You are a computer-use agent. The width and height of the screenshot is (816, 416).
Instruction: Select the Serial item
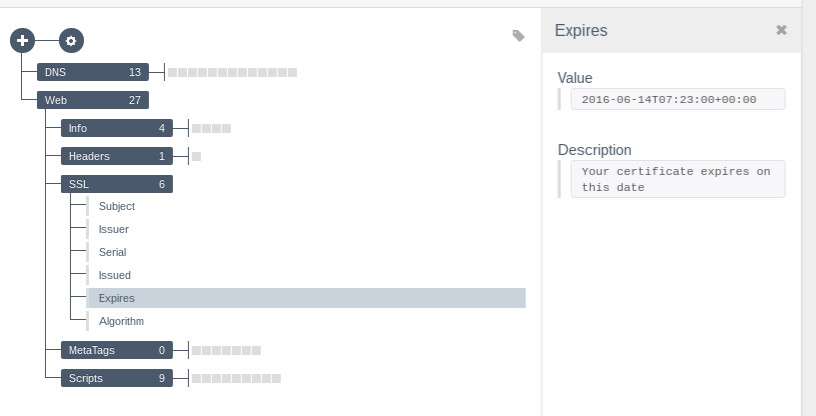(306, 252)
